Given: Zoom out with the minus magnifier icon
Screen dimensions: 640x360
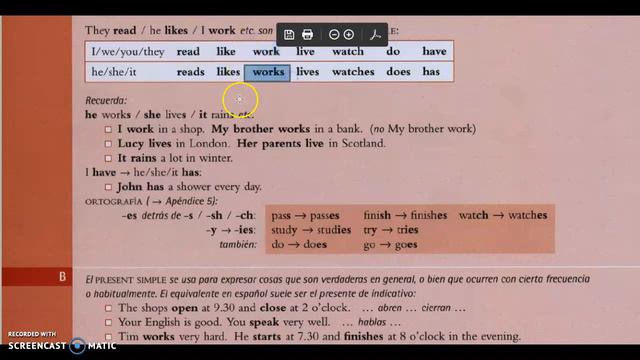Looking at the screenshot, I should (x=334, y=35).
